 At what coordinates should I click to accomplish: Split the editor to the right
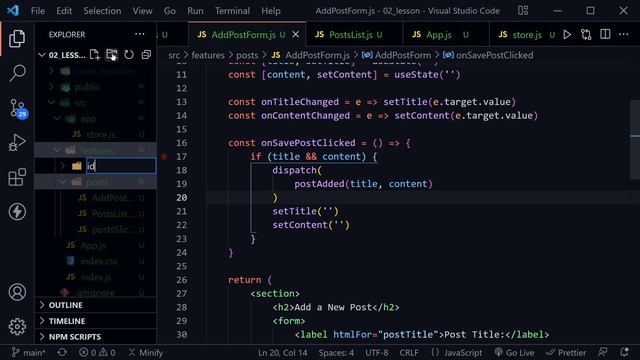pos(605,35)
